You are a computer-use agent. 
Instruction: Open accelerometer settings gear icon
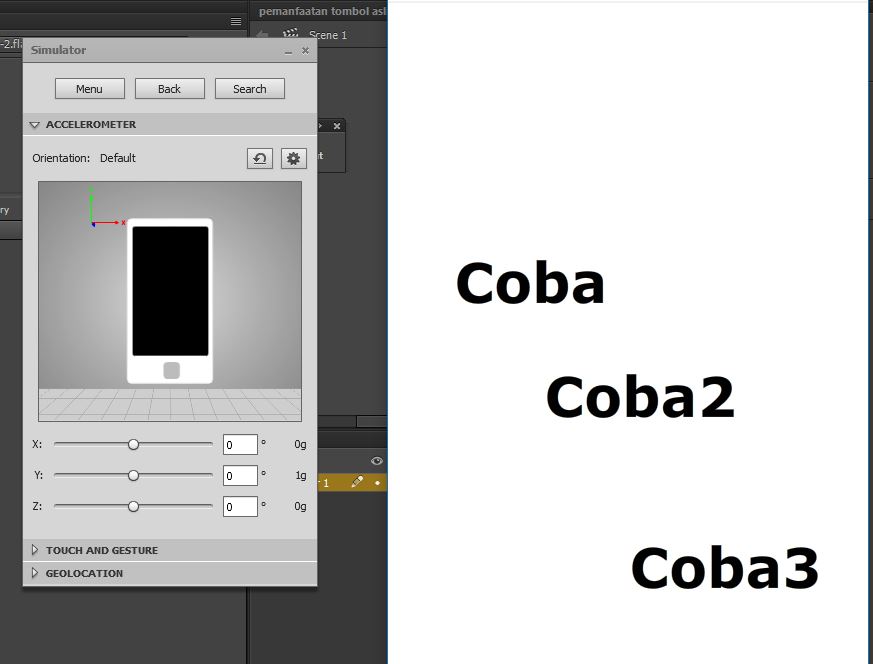(293, 159)
